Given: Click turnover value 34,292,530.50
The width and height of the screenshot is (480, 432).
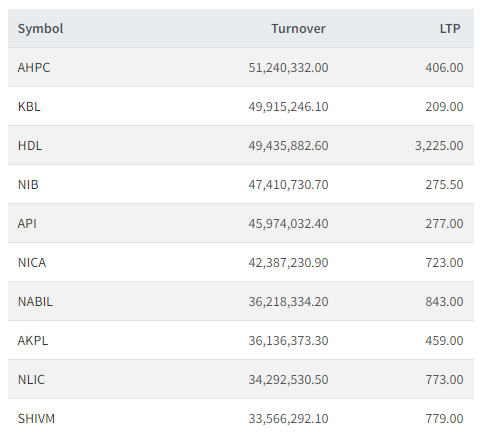Looking at the screenshot, I should point(288,380).
